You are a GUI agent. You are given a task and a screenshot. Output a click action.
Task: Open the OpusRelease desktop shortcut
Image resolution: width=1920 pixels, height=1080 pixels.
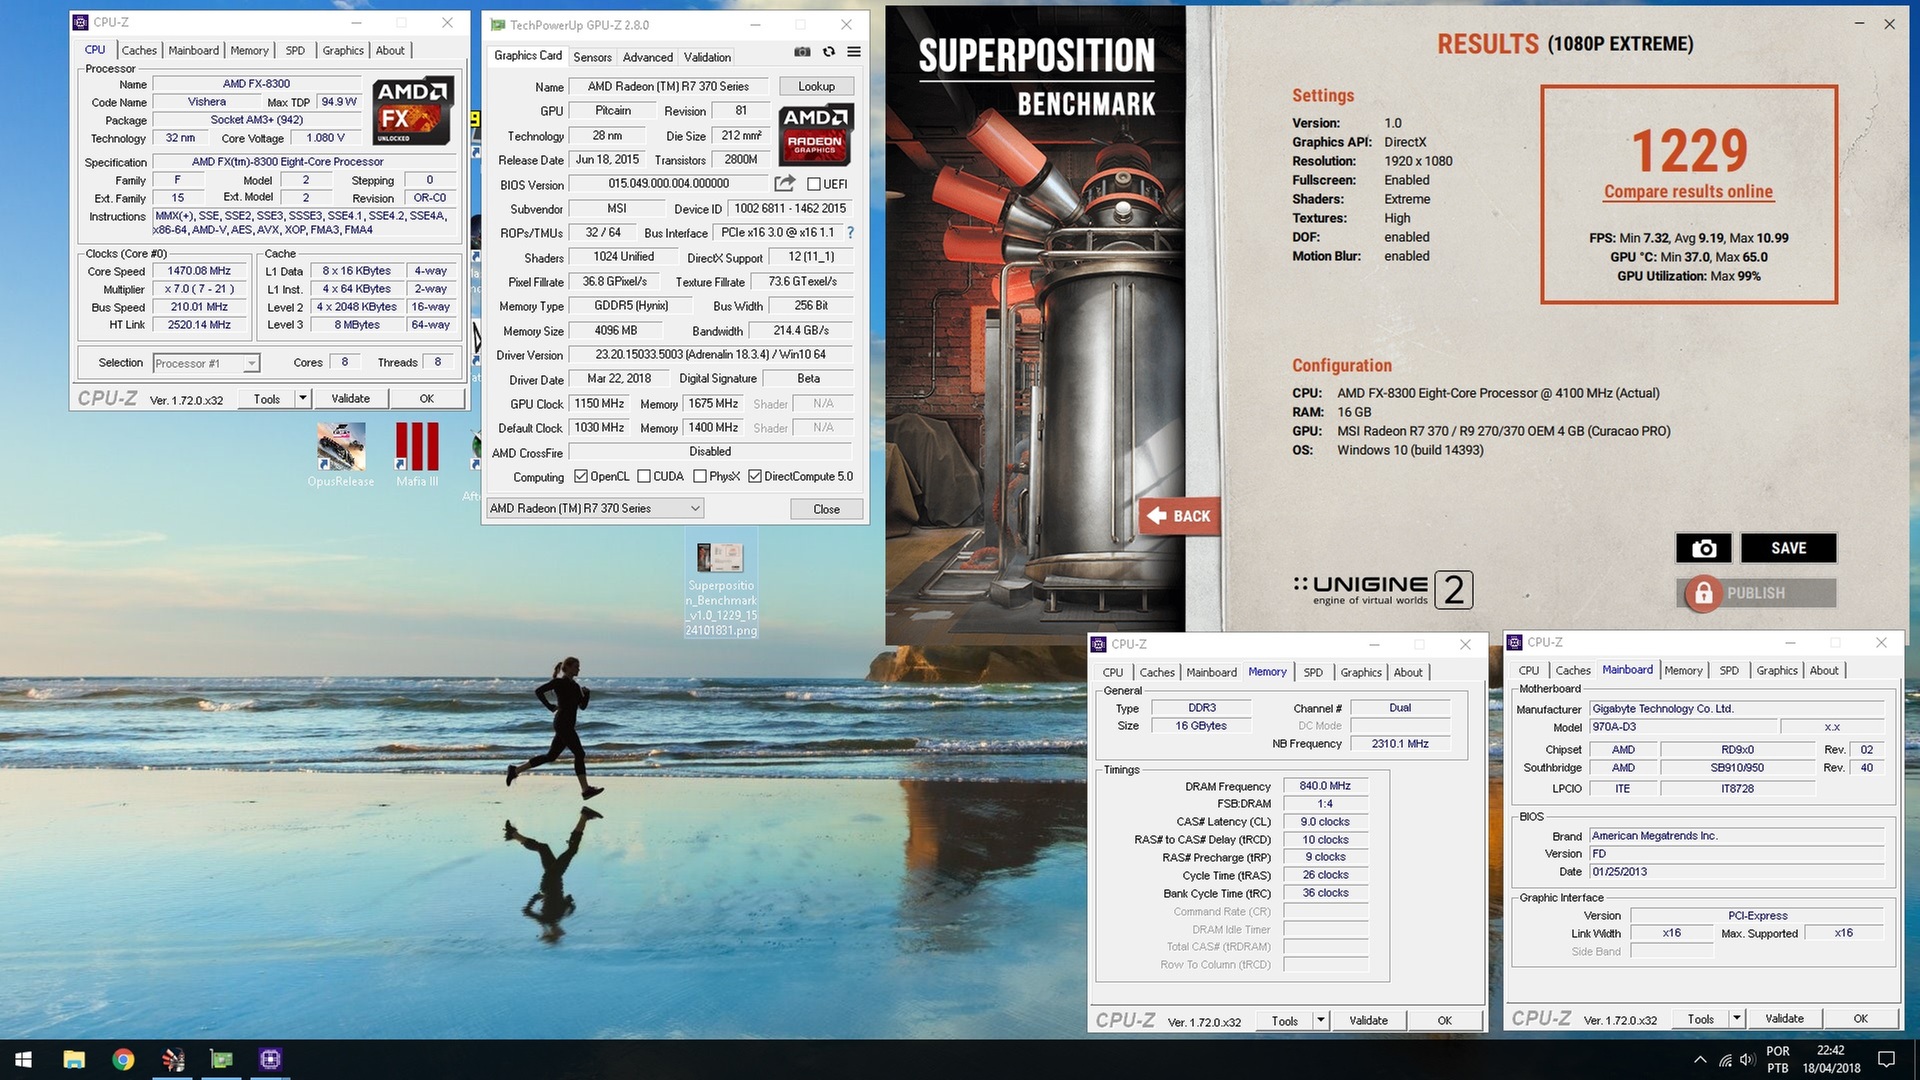pyautogui.click(x=341, y=454)
